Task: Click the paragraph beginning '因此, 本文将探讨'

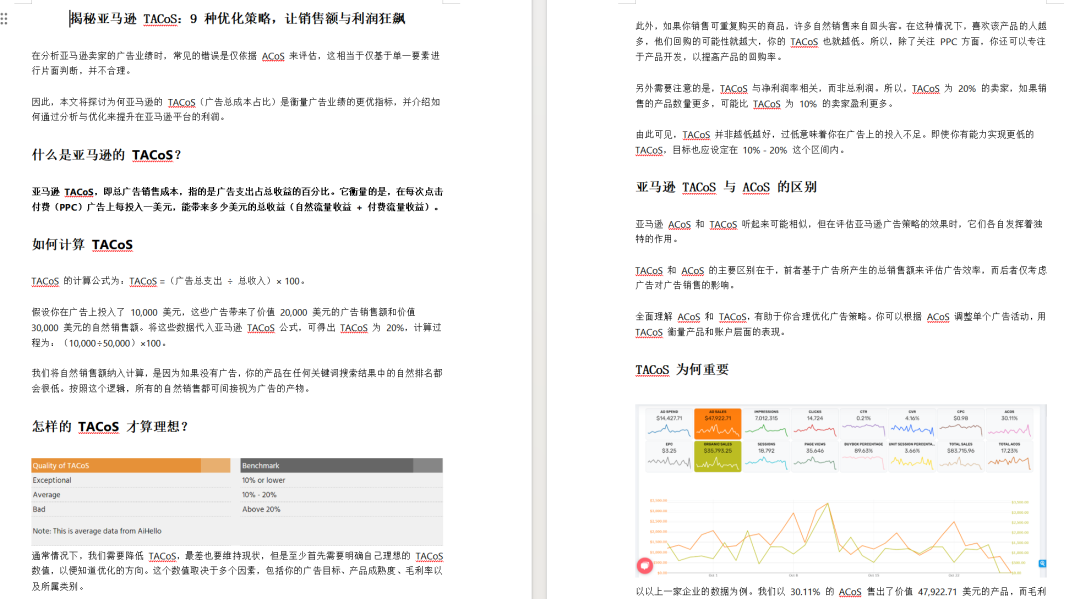Action: pyautogui.click(x=236, y=109)
